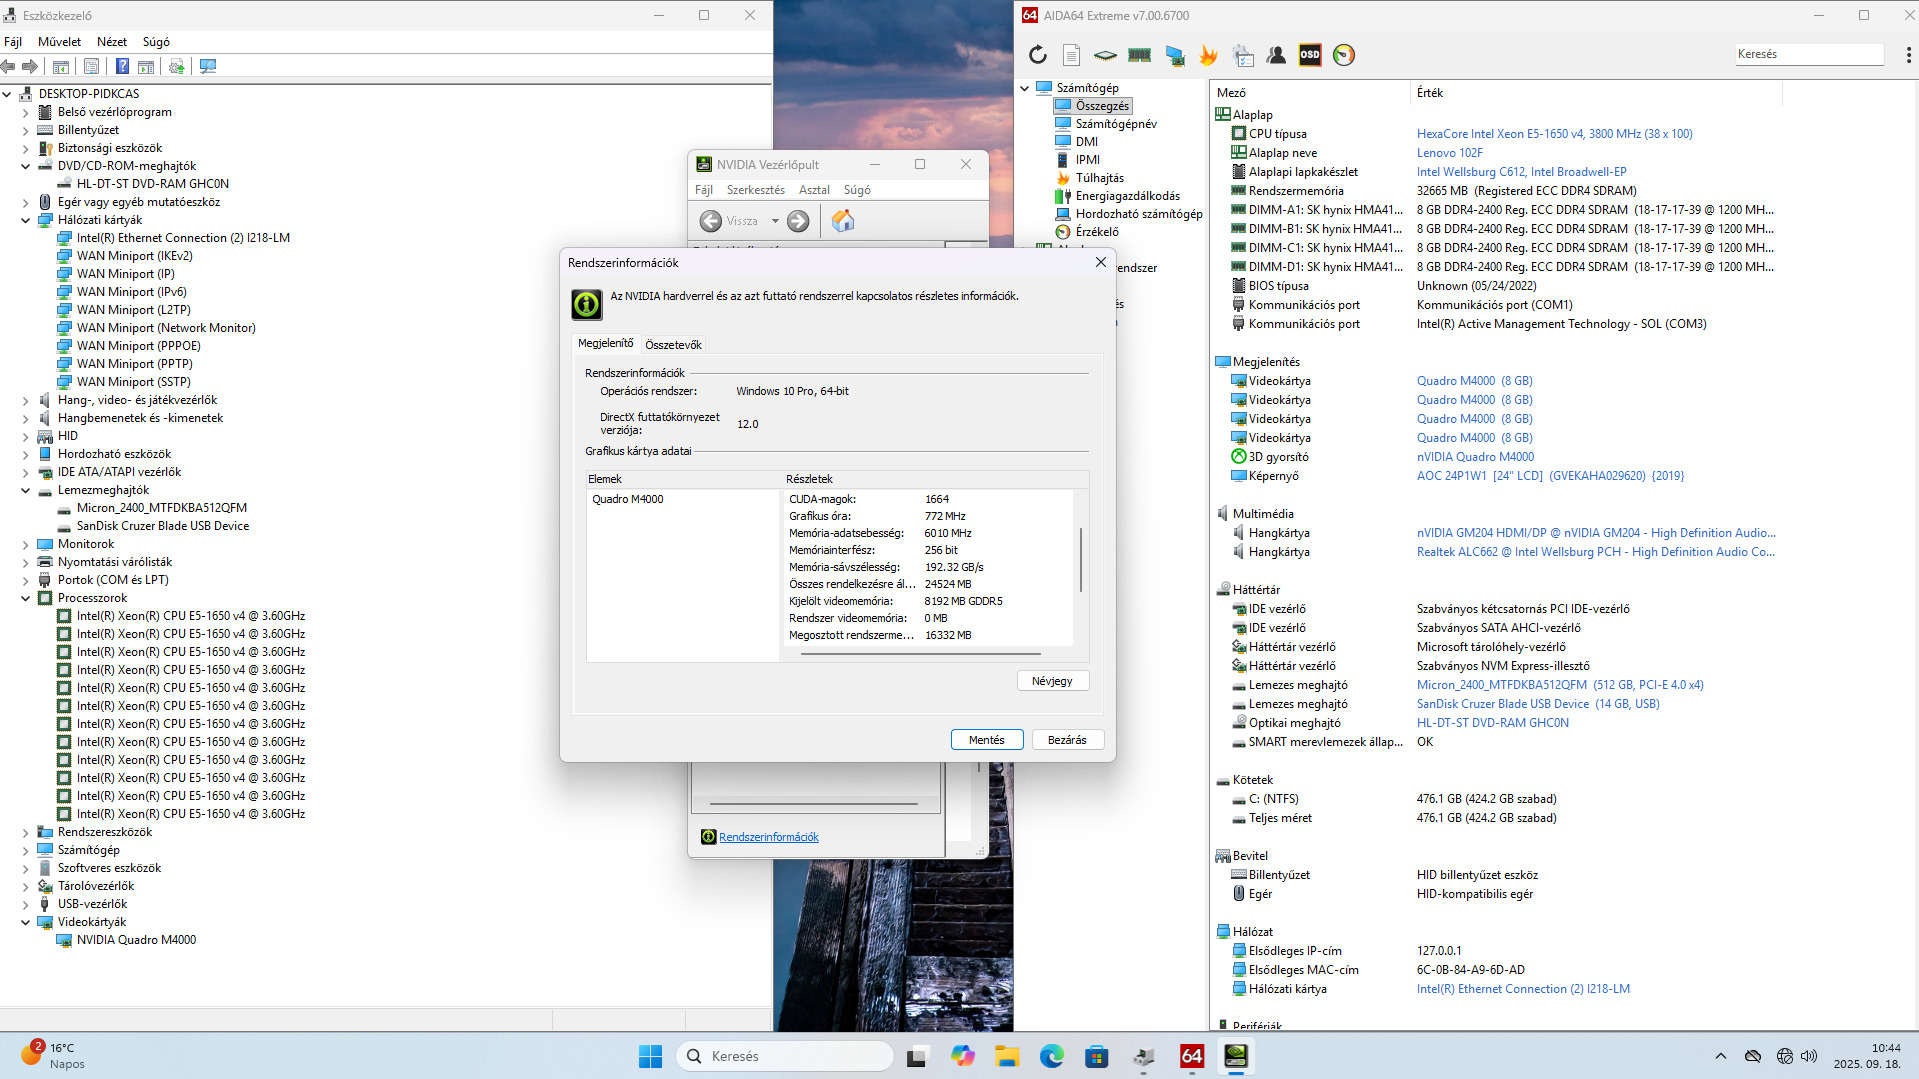Click the Névjegy button
The image size is (1919, 1079).
tap(1052, 681)
